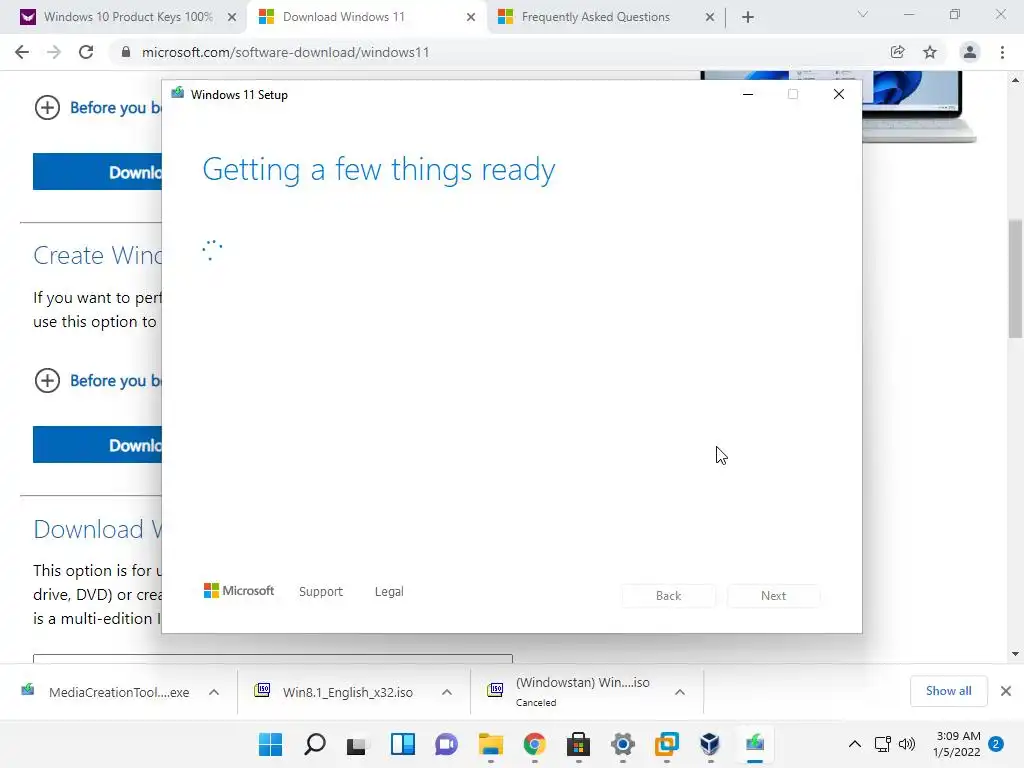This screenshot has height=768, width=1024.
Task: Open a new browser tab
Action: (748, 17)
